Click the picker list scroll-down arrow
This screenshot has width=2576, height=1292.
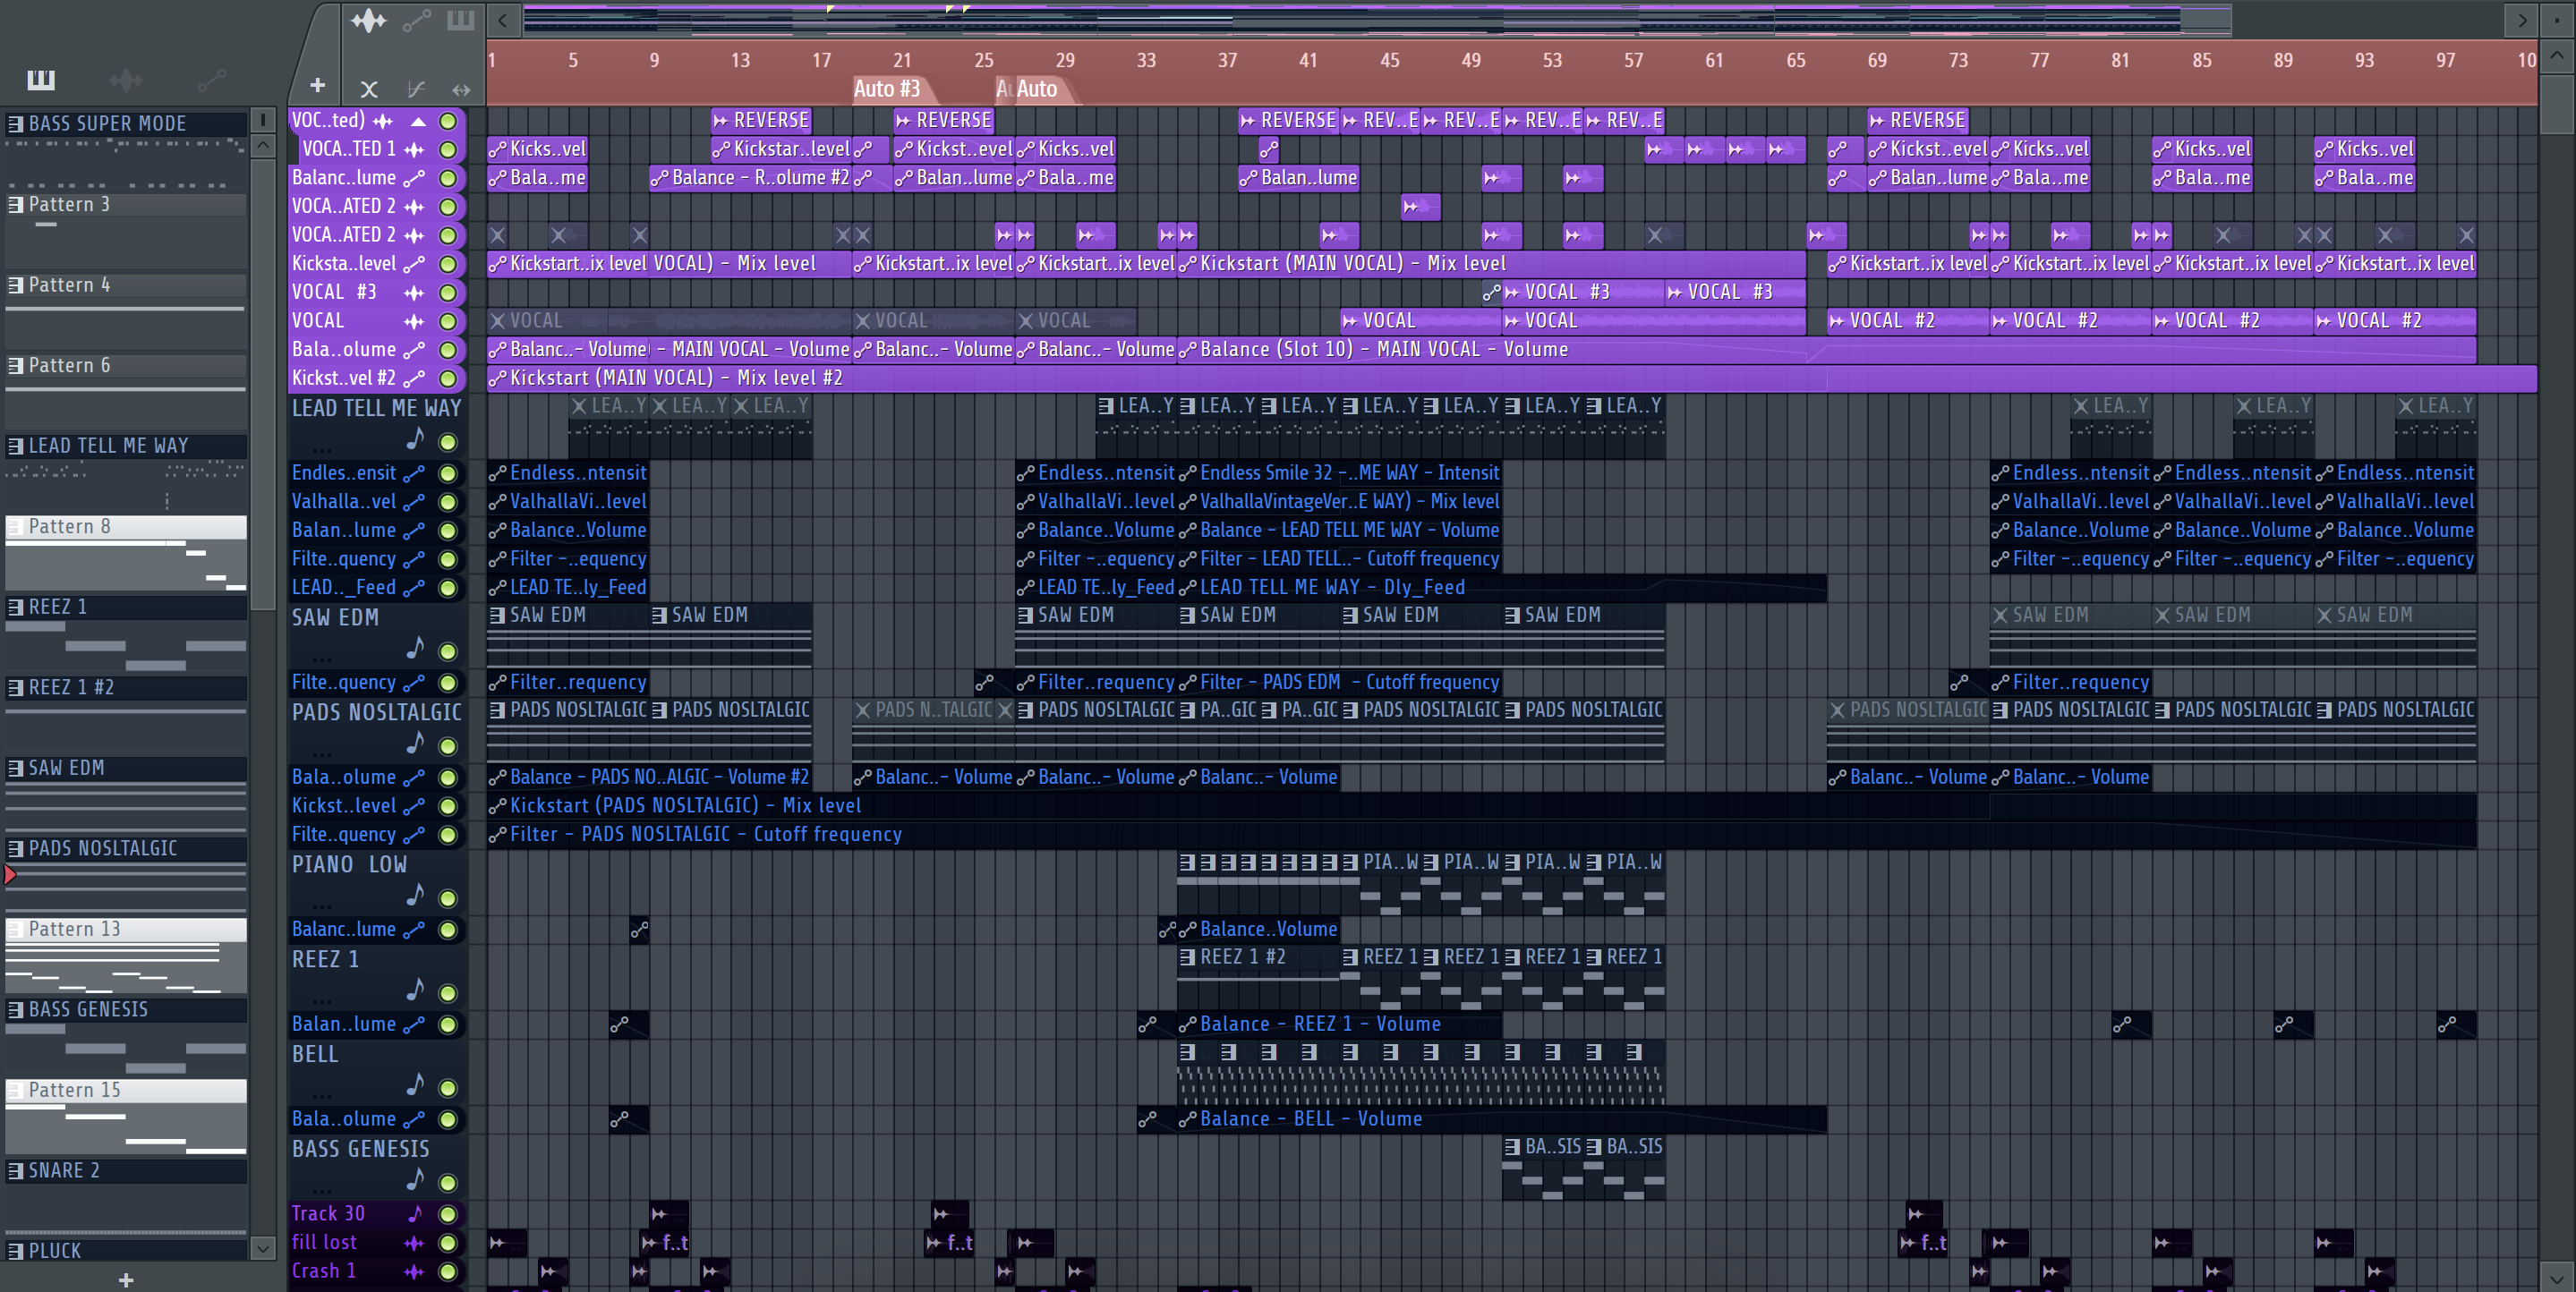click(263, 1247)
